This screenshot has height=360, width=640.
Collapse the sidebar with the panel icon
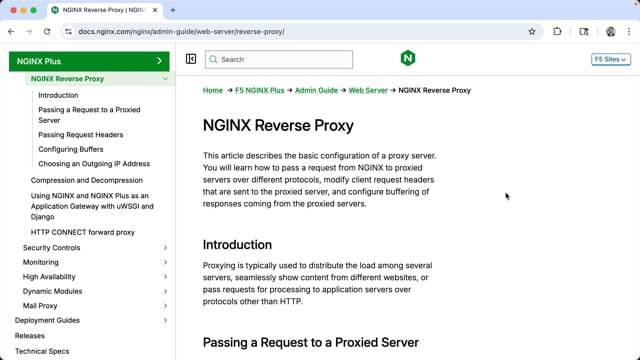click(x=191, y=59)
